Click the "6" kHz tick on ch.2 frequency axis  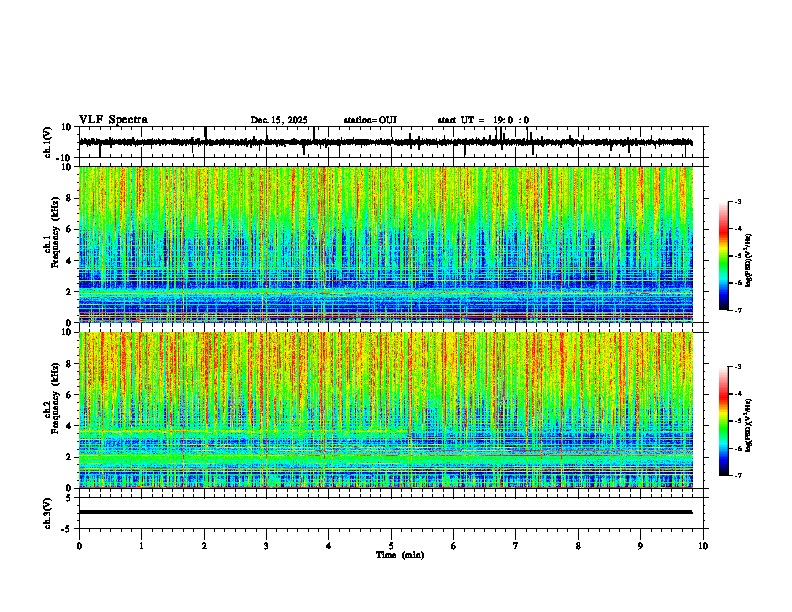[69, 395]
